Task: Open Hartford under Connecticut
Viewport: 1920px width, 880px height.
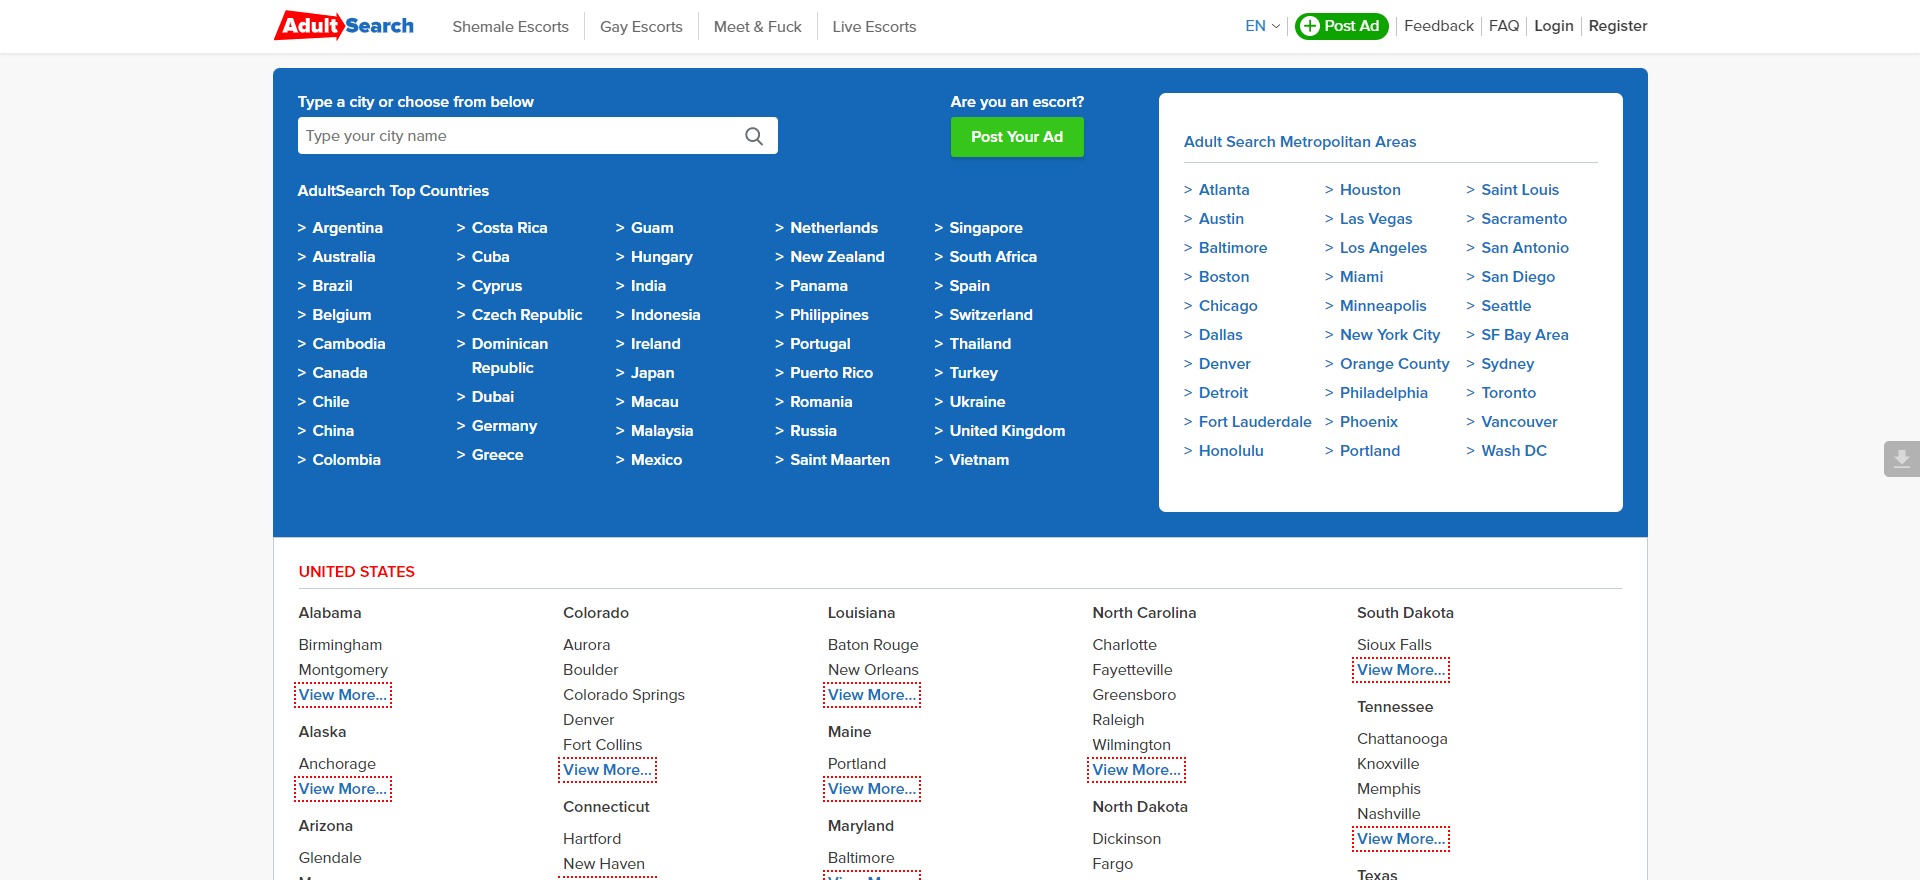Action: 592,839
